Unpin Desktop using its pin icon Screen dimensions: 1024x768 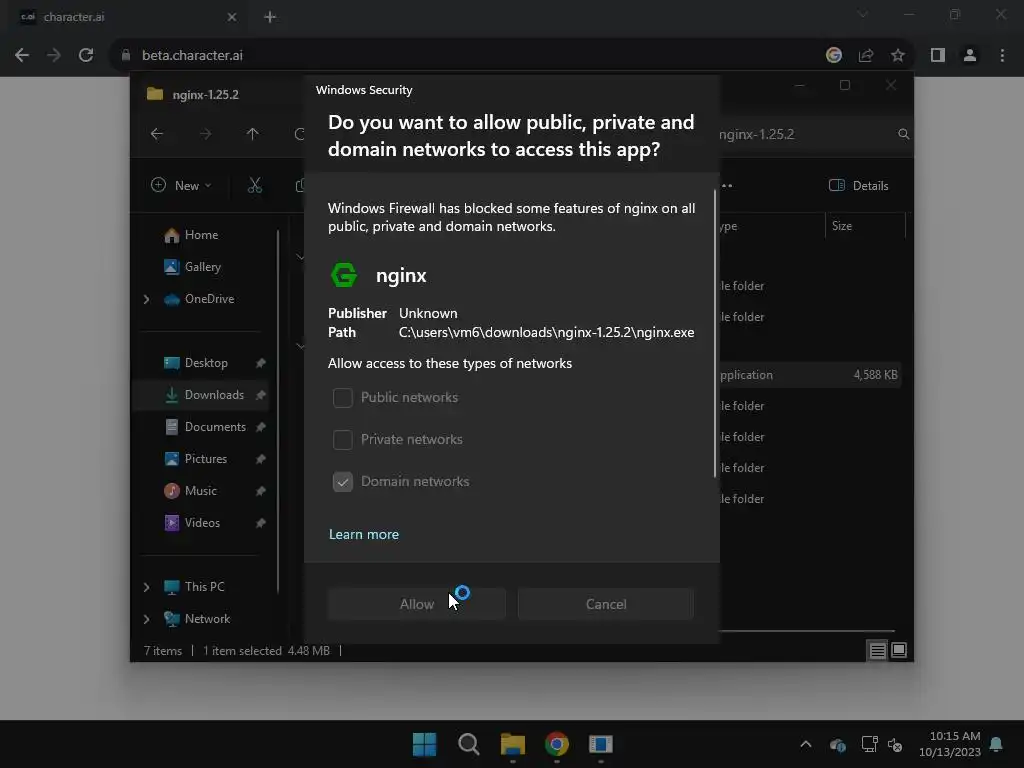tap(261, 363)
